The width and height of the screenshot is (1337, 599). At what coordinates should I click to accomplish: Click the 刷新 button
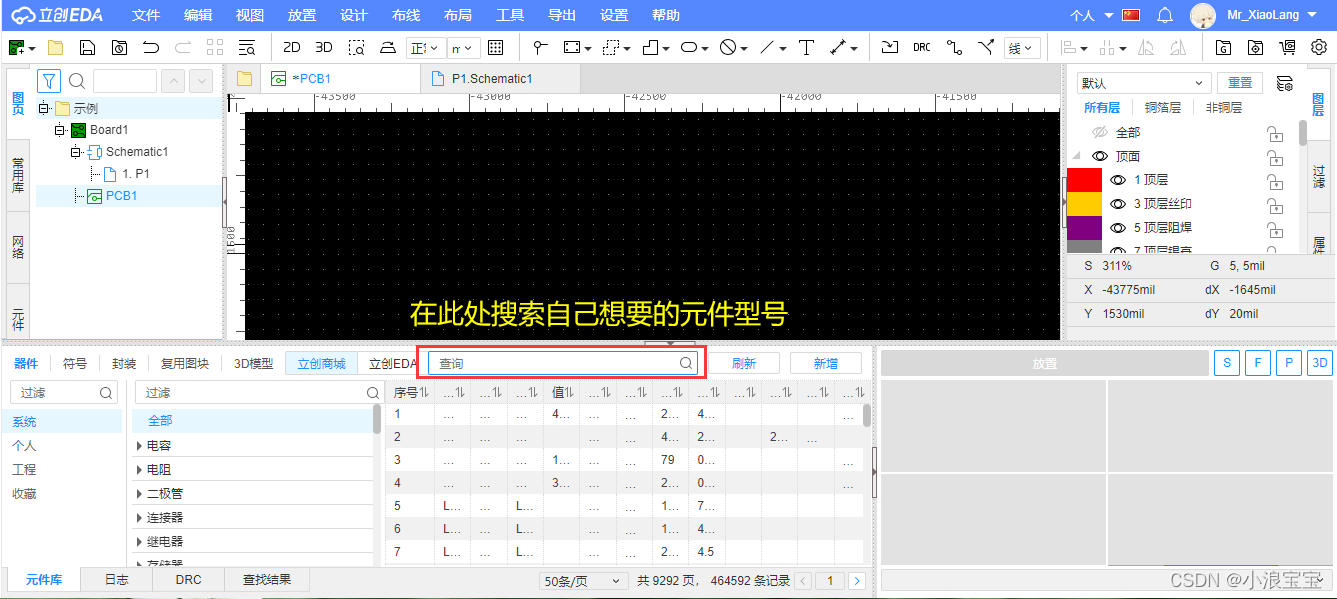(744, 364)
